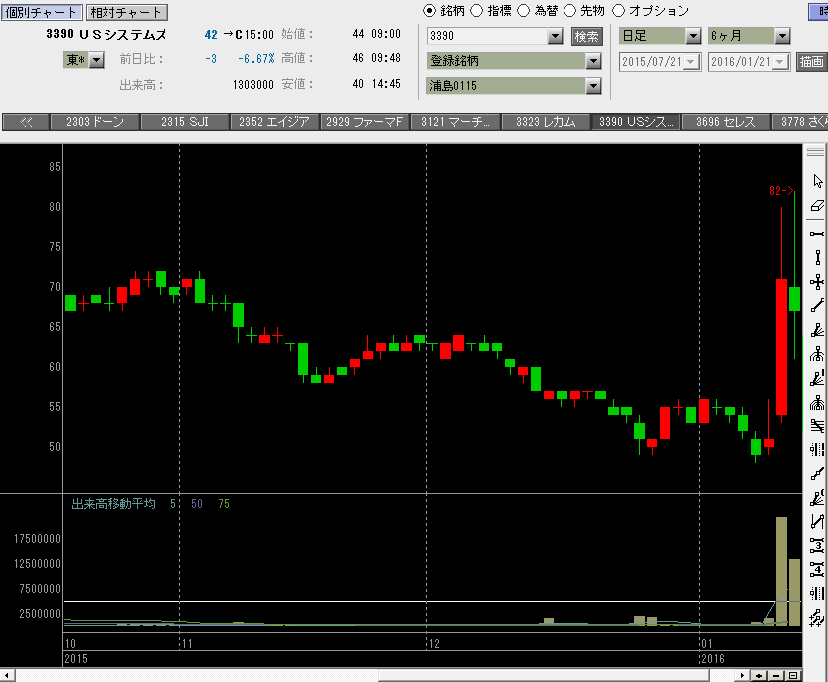Viewport: 828px width, 682px height.
Task: Switch to the 3323 レカム tab
Action: [x=545, y=122]
